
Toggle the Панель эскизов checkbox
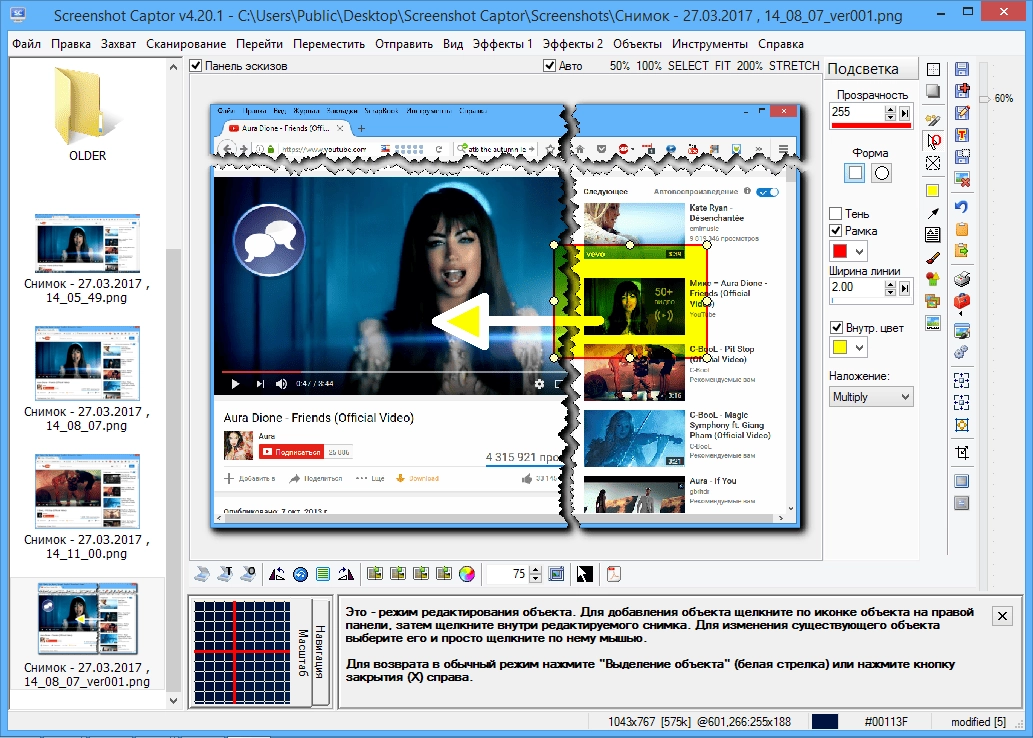click(196, 66)
